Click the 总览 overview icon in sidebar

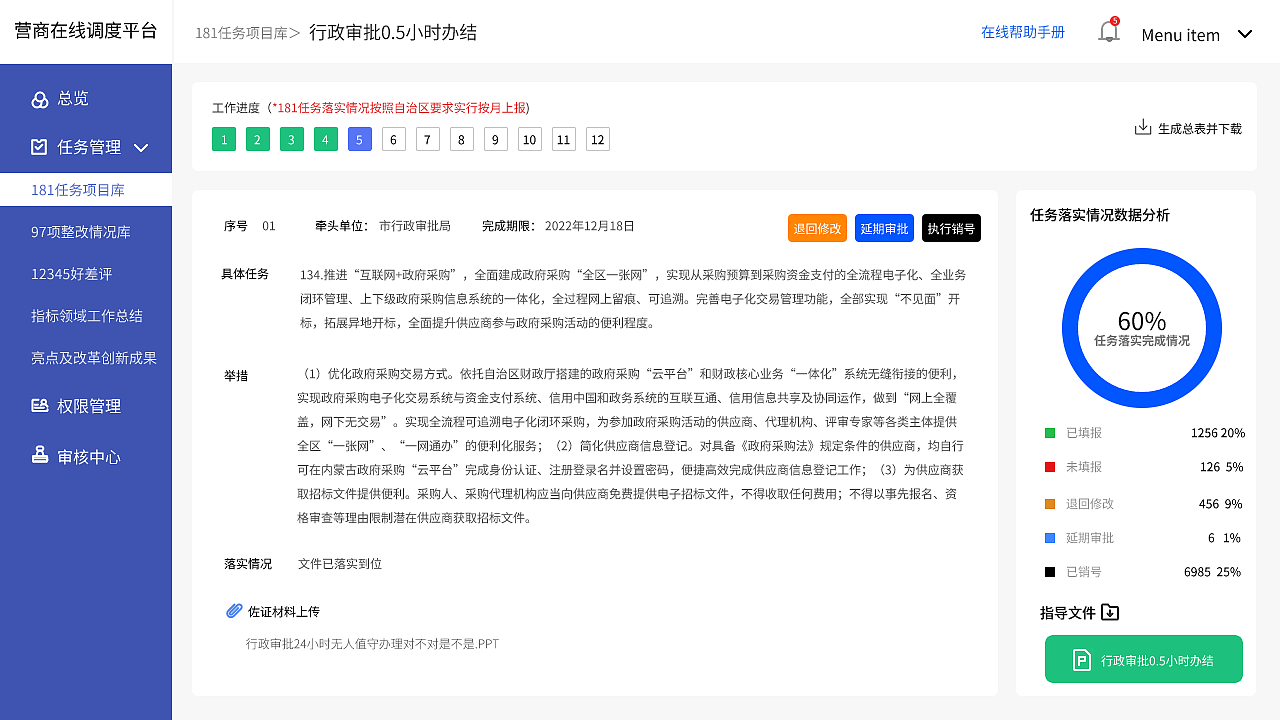[40, 99]
